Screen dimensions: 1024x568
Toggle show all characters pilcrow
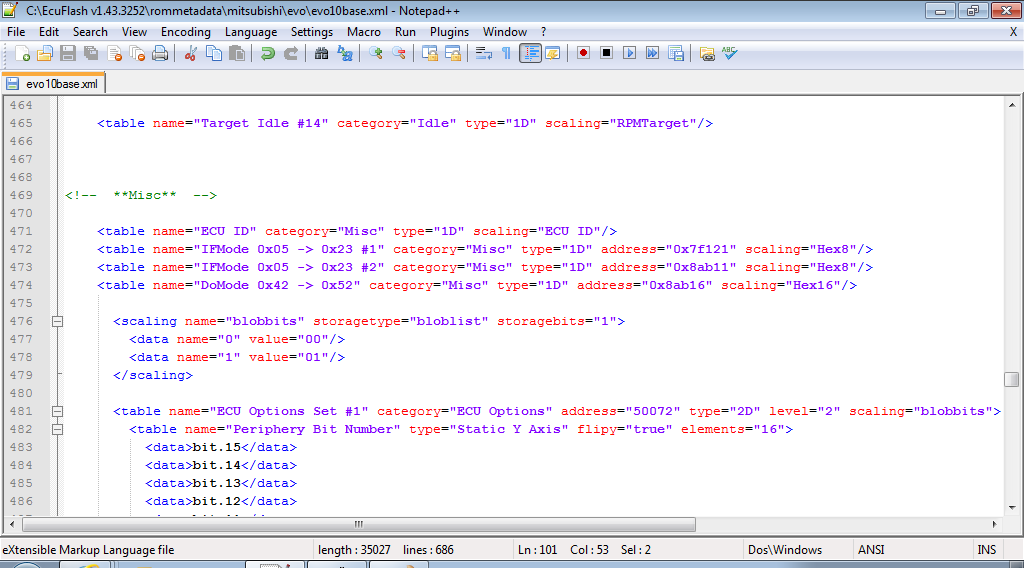tap(506, 53)
